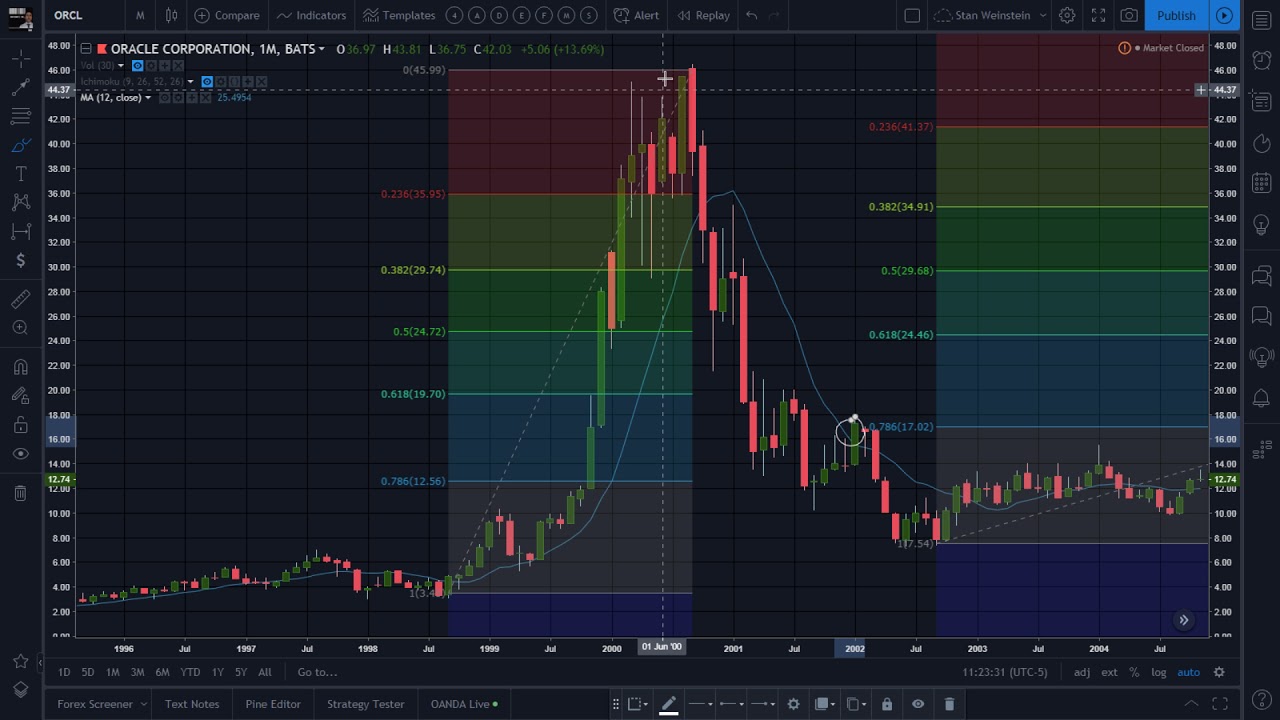The height and width of the screenshot is (720, 1280).
Task: Open the candlestick chart style selector
Action: pyautogui.click(x=171, y=15)
